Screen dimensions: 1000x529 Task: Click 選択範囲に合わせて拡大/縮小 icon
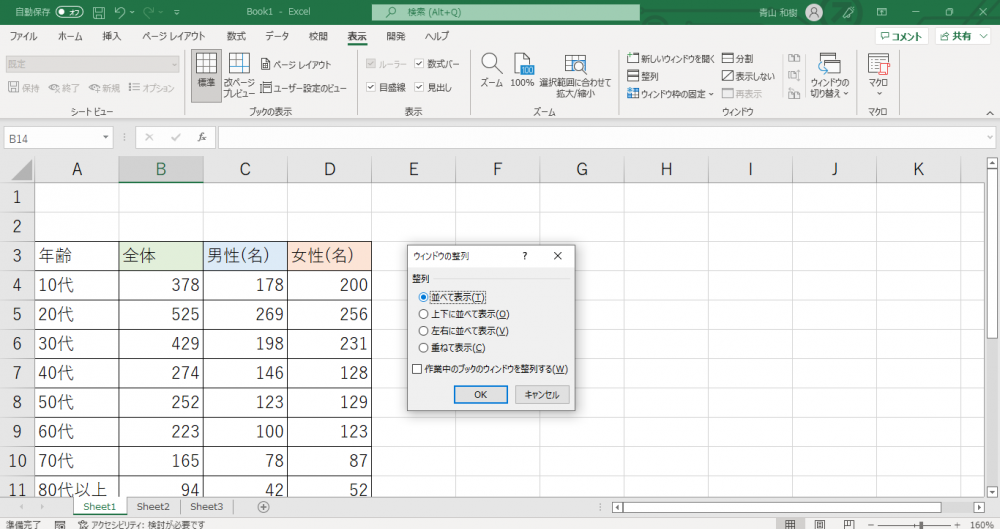coord(575,75)
